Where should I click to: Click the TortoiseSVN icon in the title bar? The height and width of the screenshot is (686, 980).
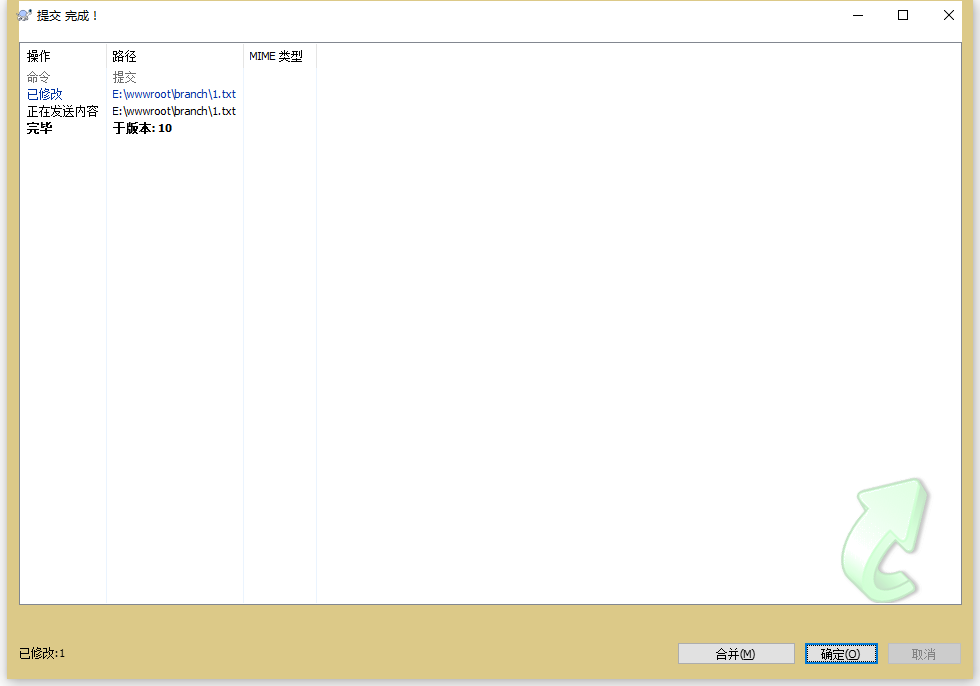pos(24,14)
